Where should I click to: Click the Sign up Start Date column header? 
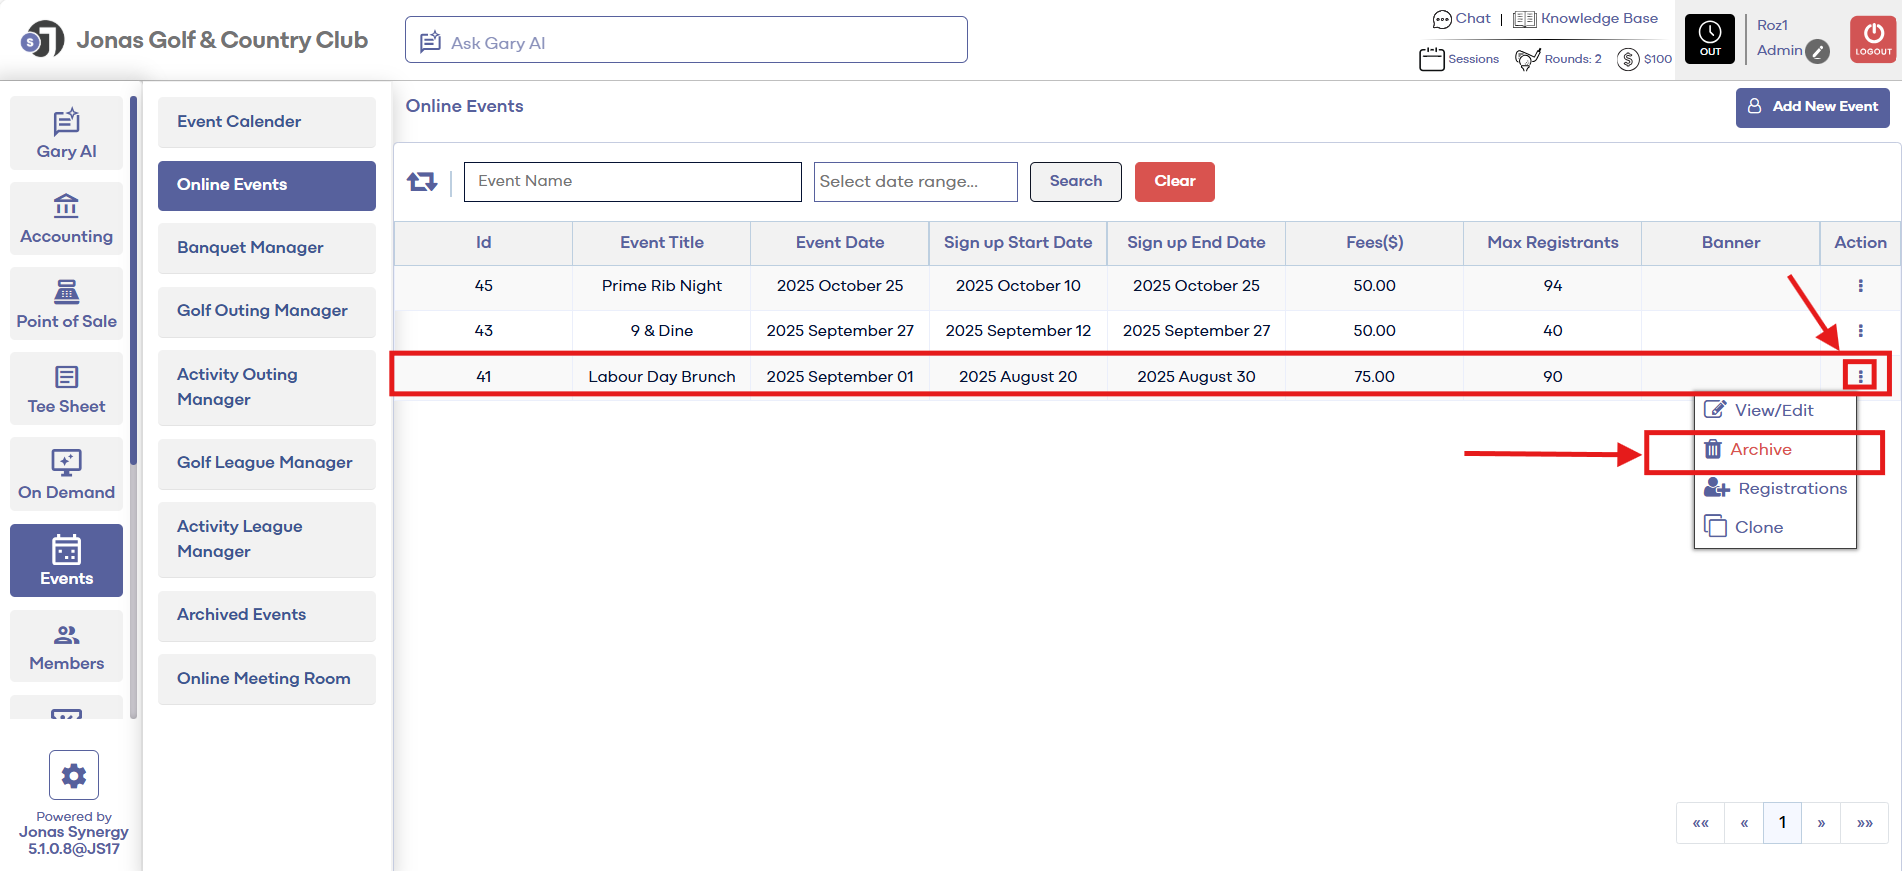[x=1018, y=243]
